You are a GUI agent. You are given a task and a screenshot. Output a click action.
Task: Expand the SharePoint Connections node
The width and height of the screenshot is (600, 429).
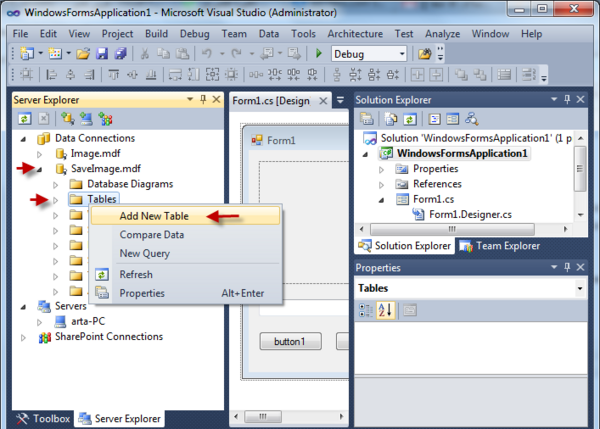tap(23, 338)
